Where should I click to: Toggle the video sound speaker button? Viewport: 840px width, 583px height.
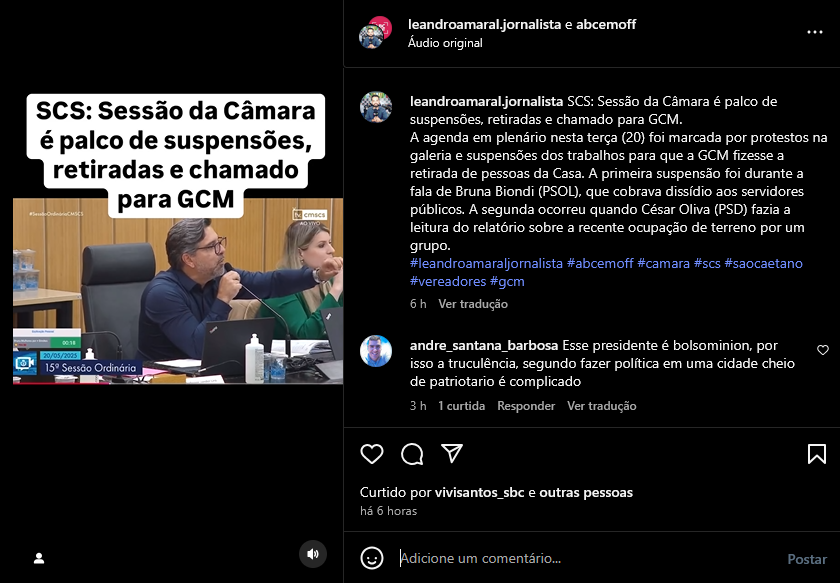313,554
